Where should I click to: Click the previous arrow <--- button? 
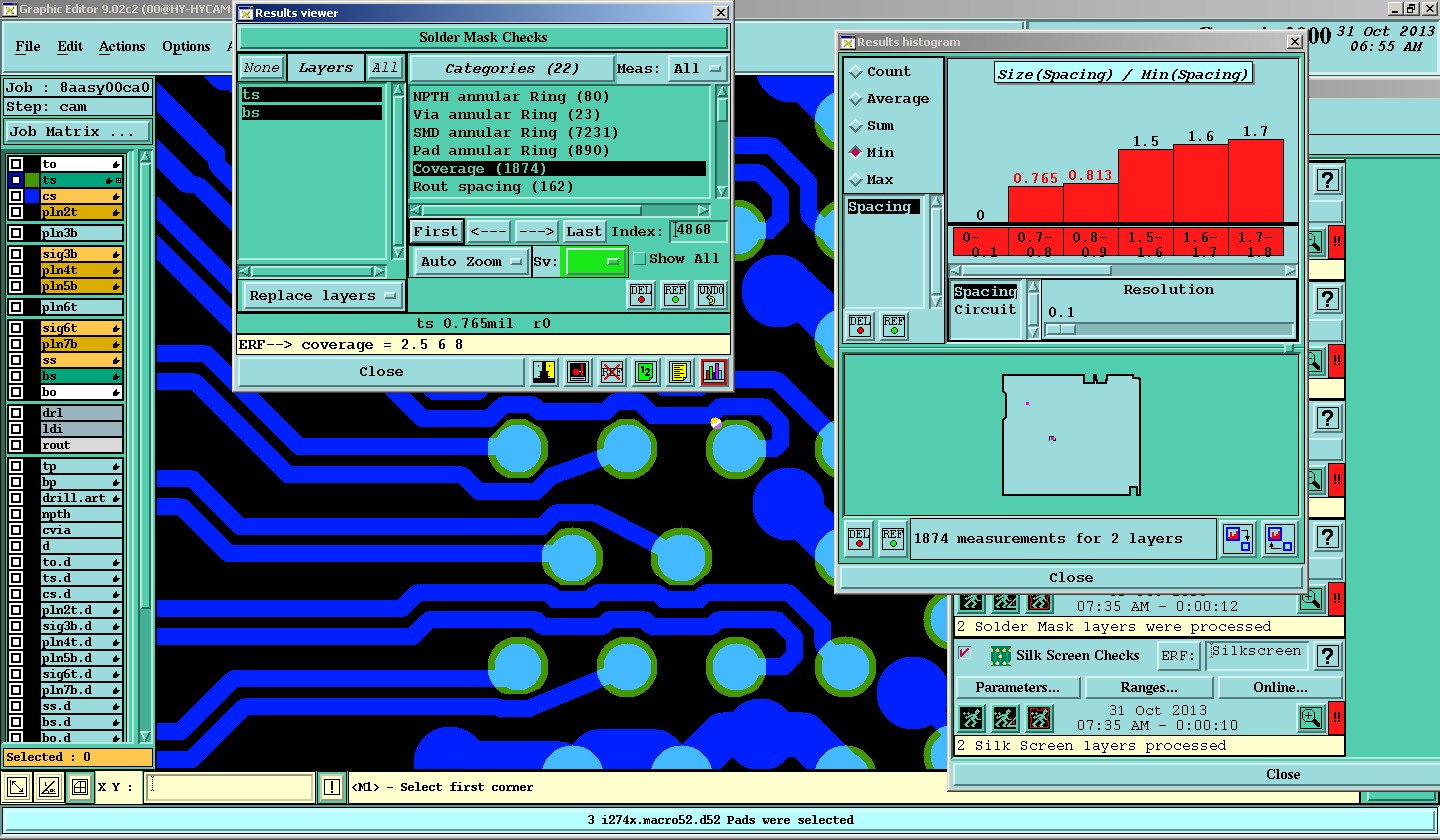click(489, 232)
